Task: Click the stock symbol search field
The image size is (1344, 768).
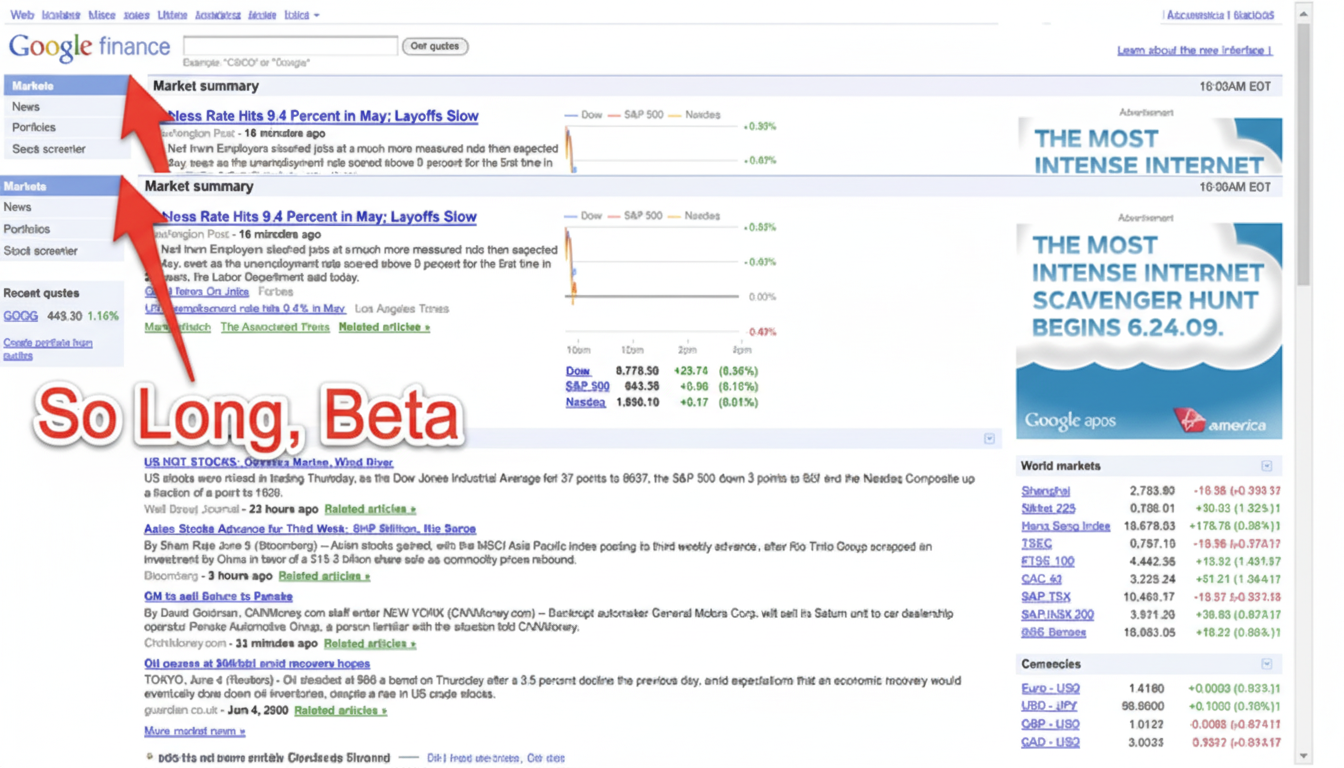Action: point(289,45)
